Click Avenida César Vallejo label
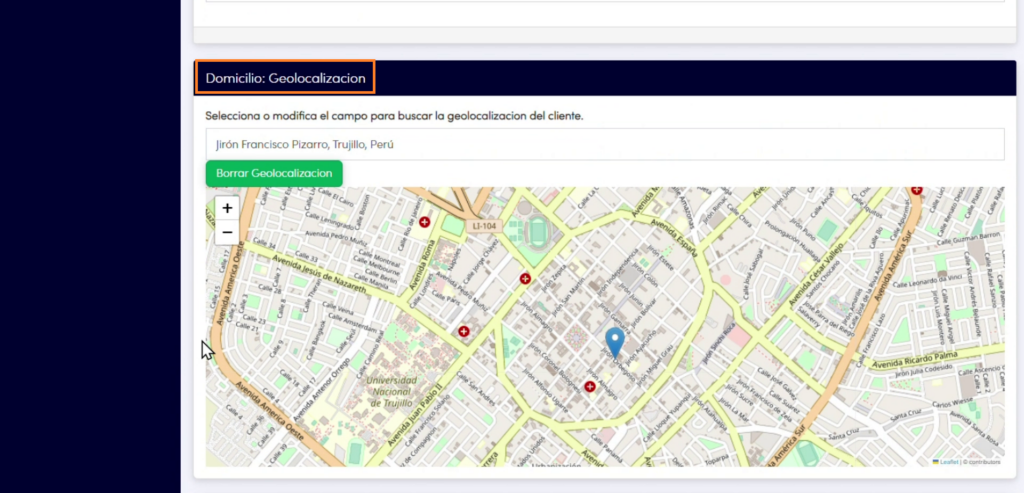Screen dimensions: 1024x493 pyautogui.click(x=814, y=274)
